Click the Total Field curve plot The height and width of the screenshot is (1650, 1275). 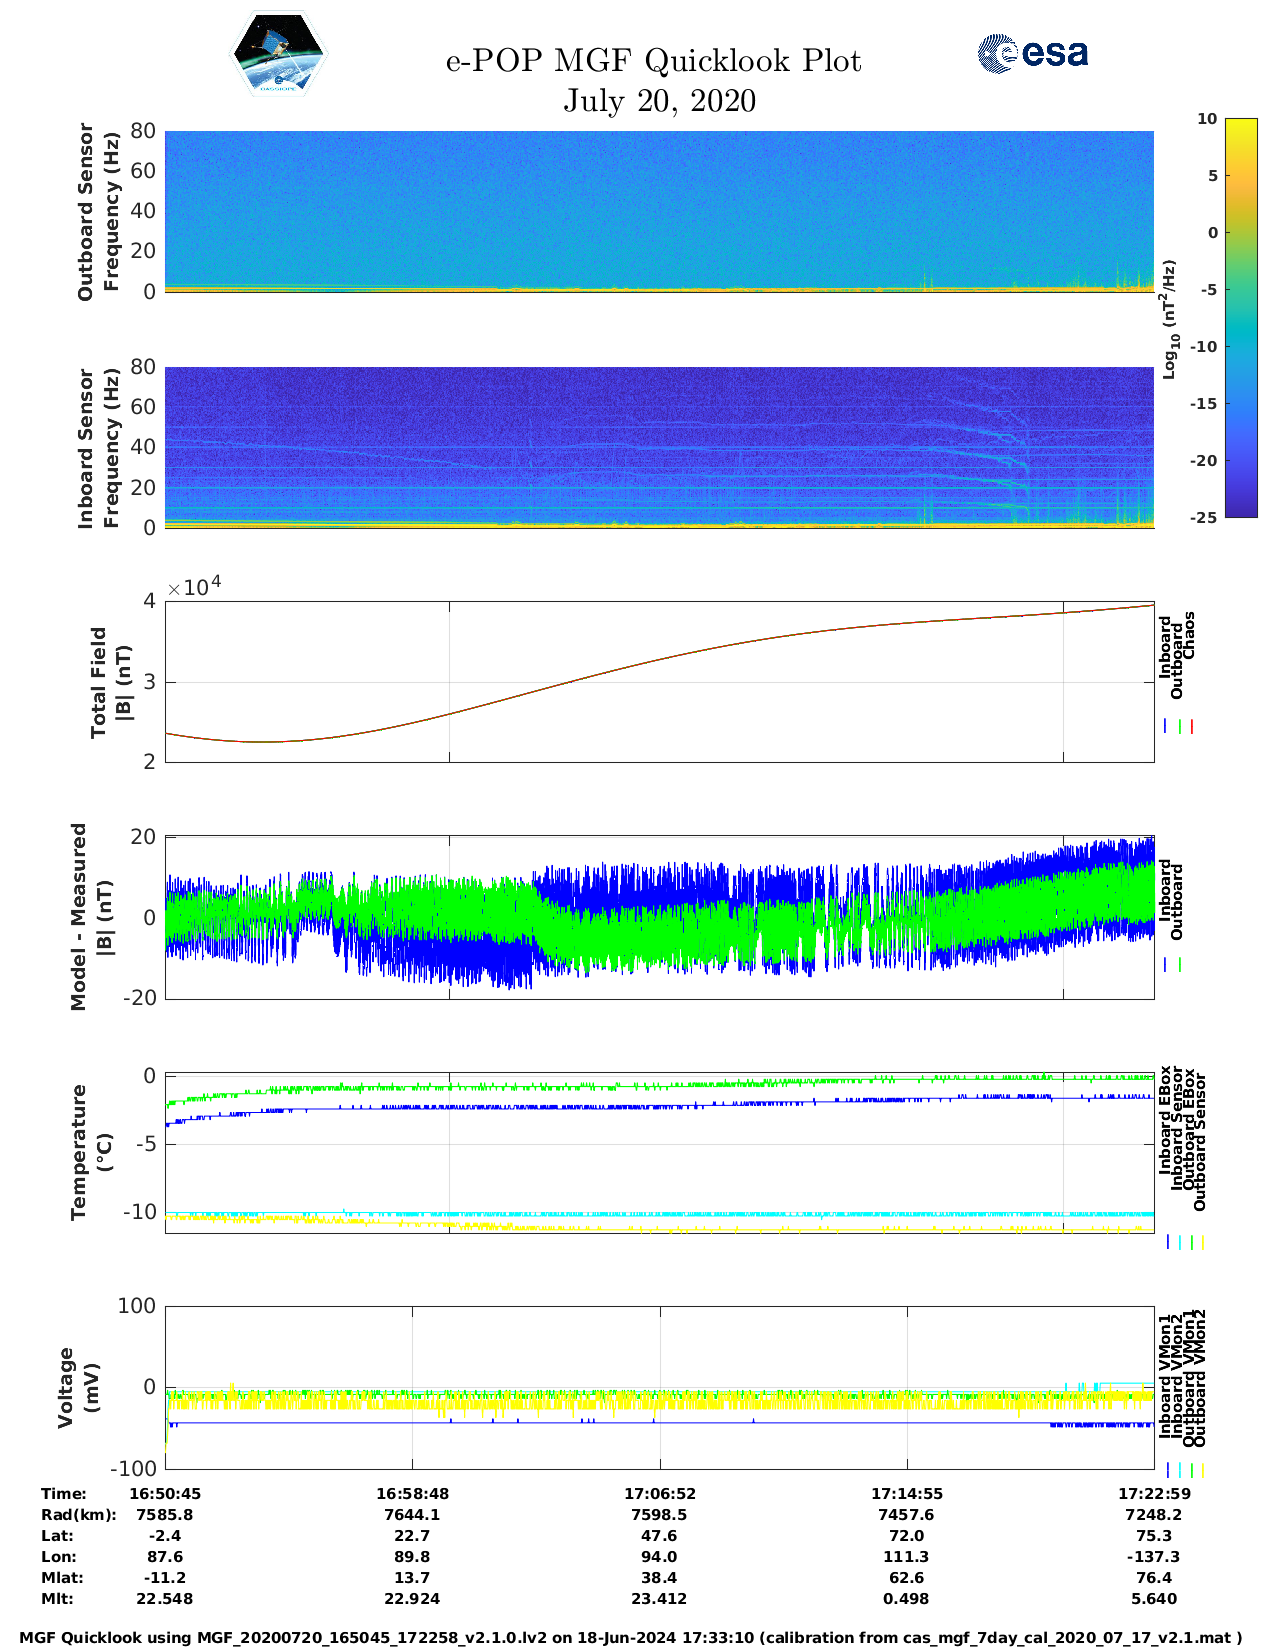pos(659,681)
